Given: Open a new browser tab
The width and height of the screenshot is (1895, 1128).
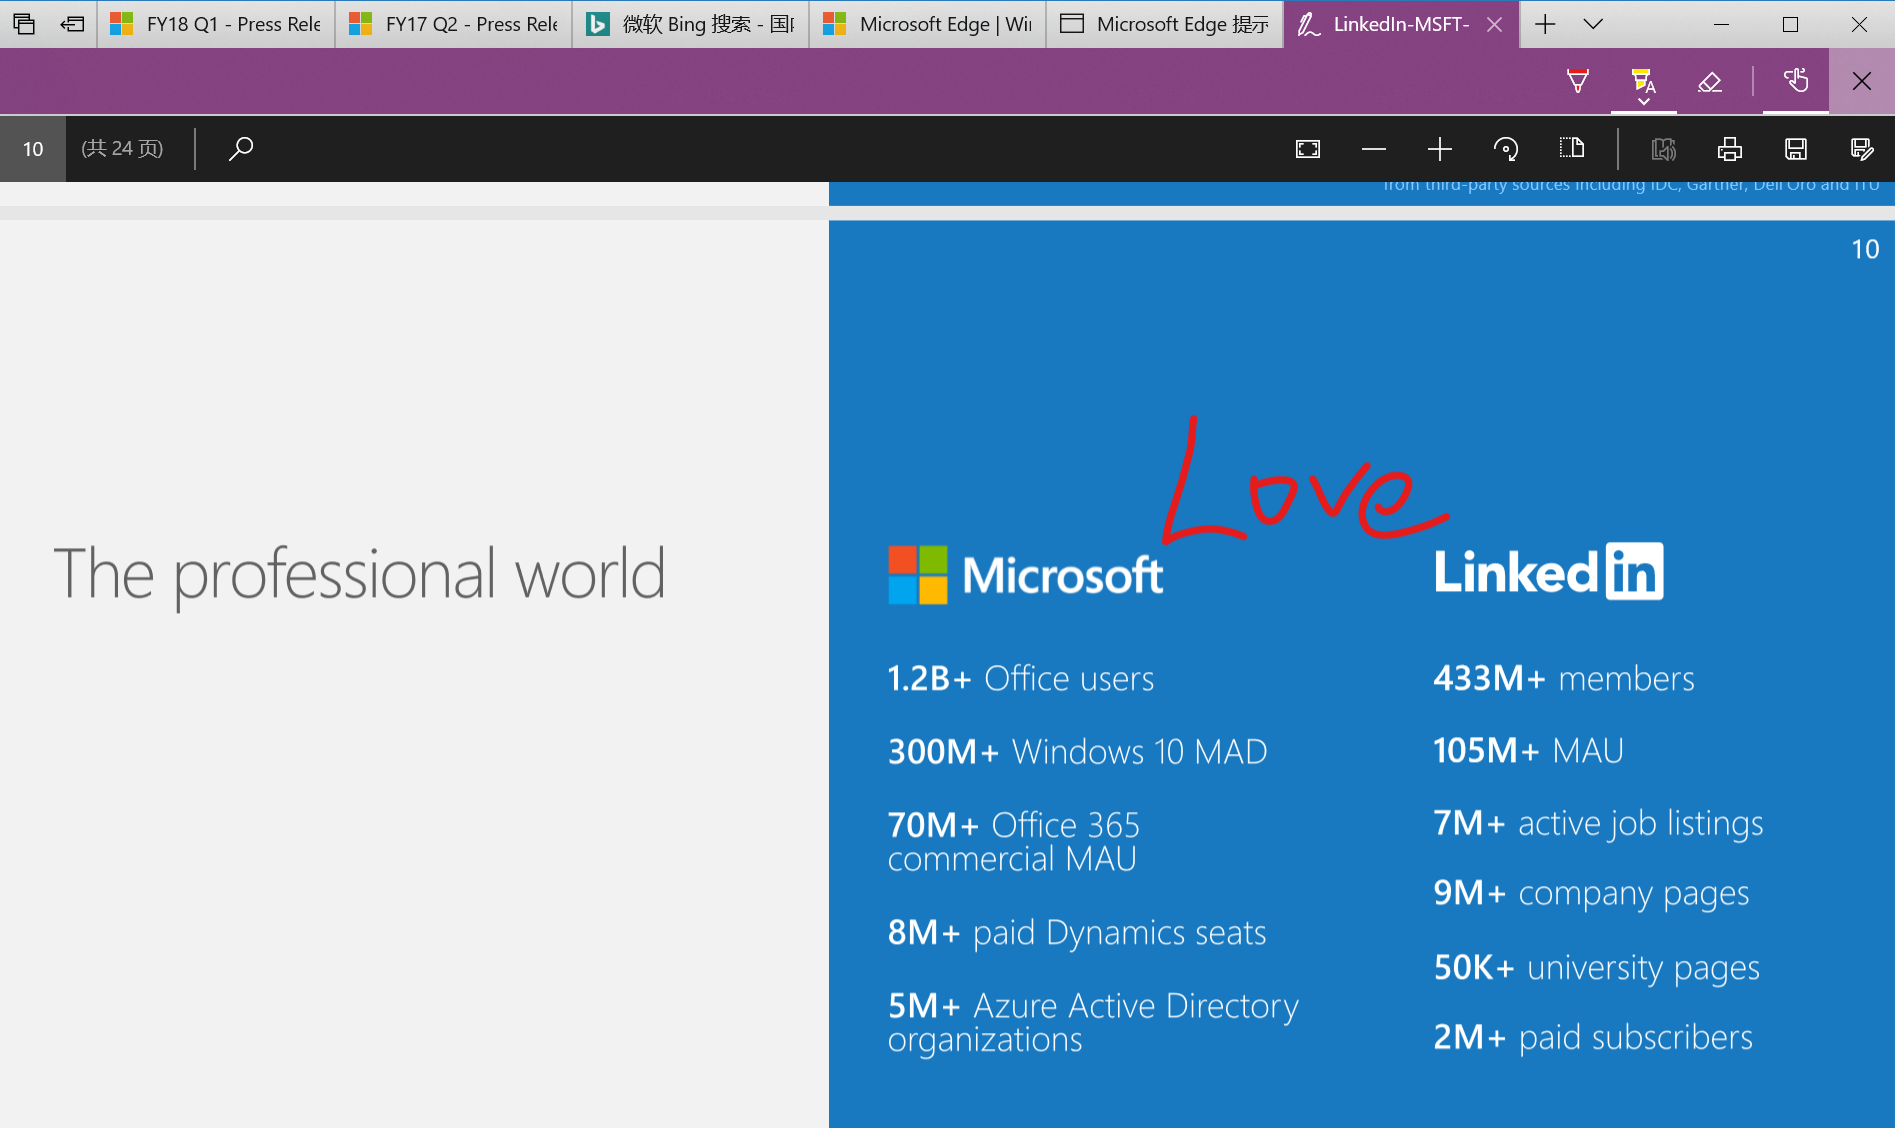Looking at the screenshot, I should coord(1544,23).
